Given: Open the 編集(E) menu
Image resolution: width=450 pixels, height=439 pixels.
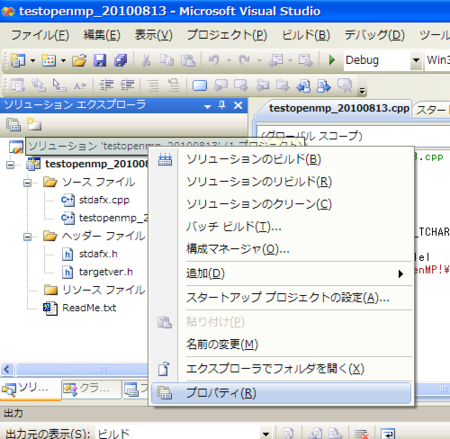Looking at the screenshot, I should click(102, 35).
